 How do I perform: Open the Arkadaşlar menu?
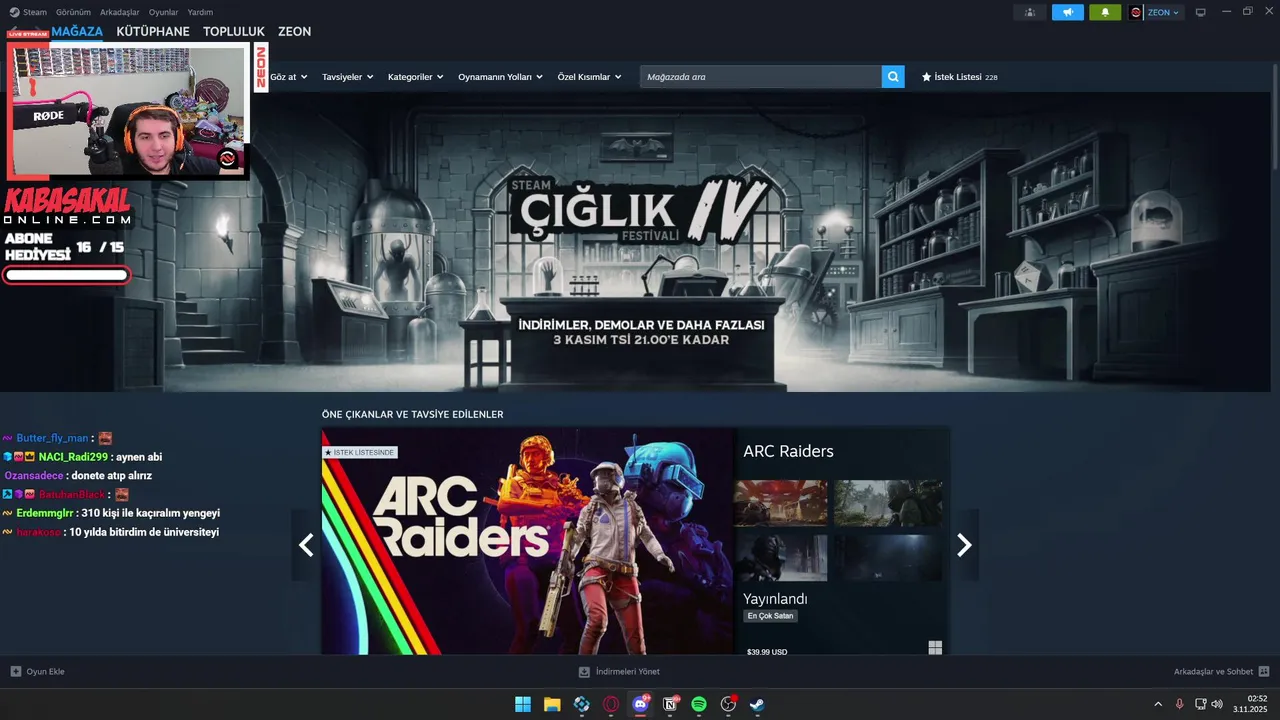120,12
